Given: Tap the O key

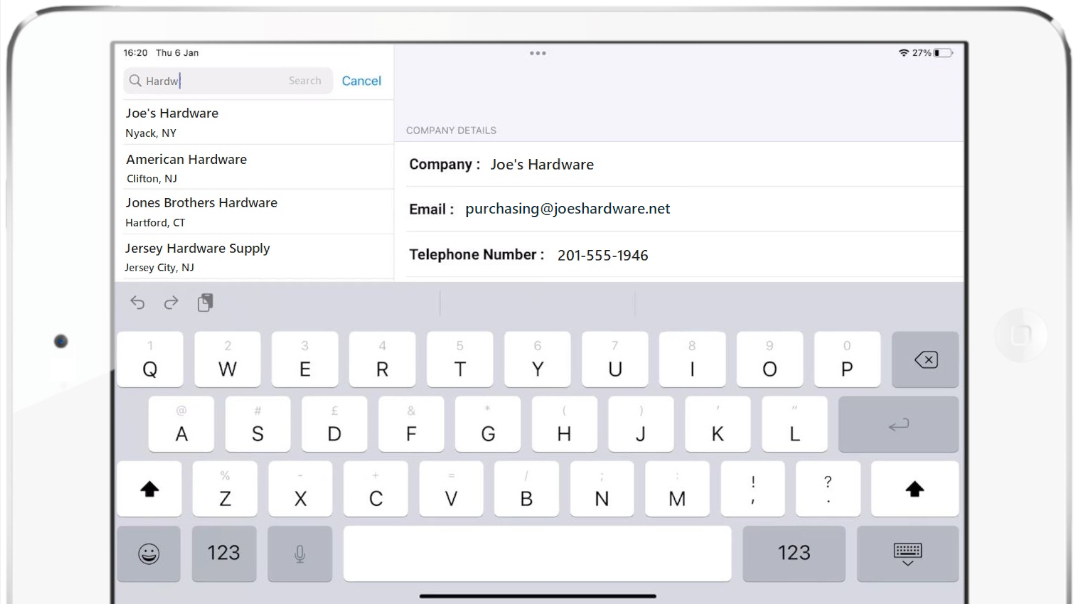Looking at the screenshot, I should pyautogui.click(x=769, y=359).
